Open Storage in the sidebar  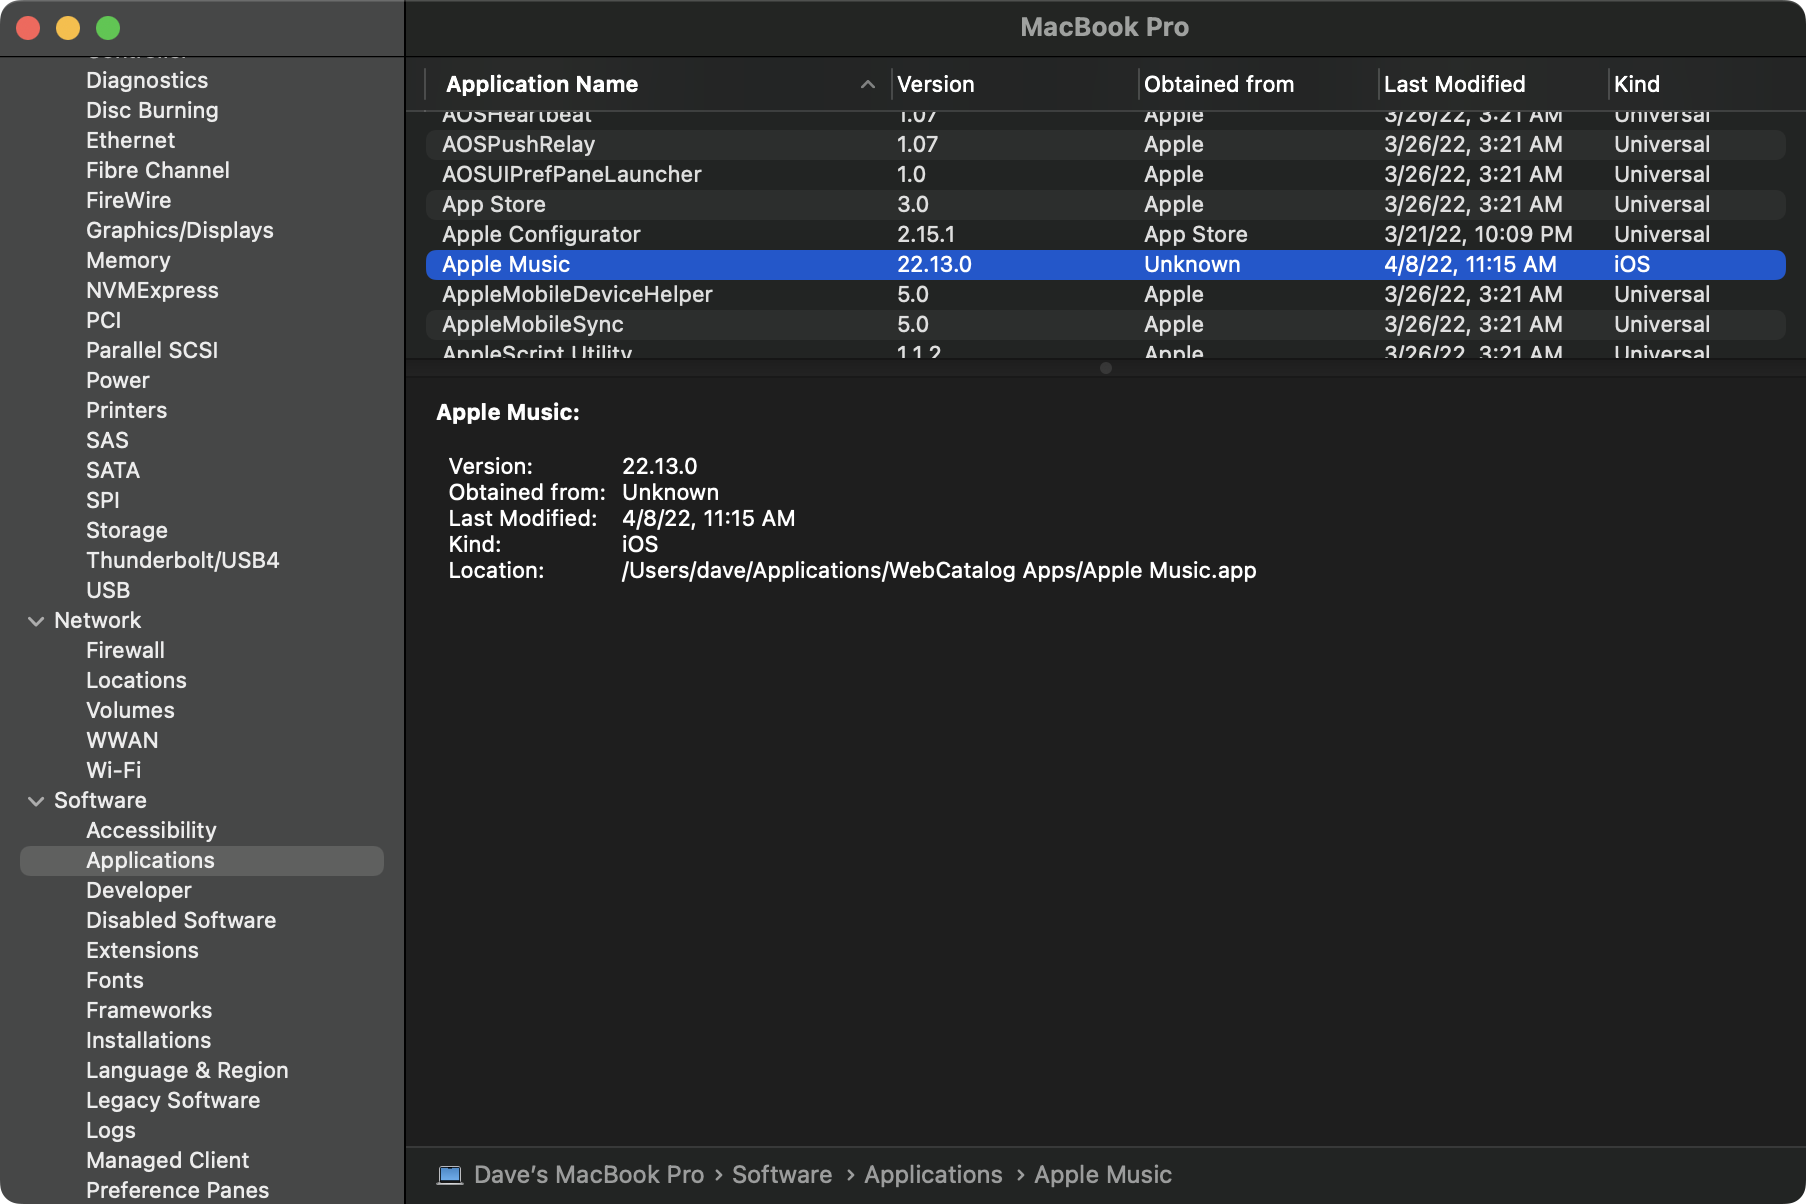(127, 530)
